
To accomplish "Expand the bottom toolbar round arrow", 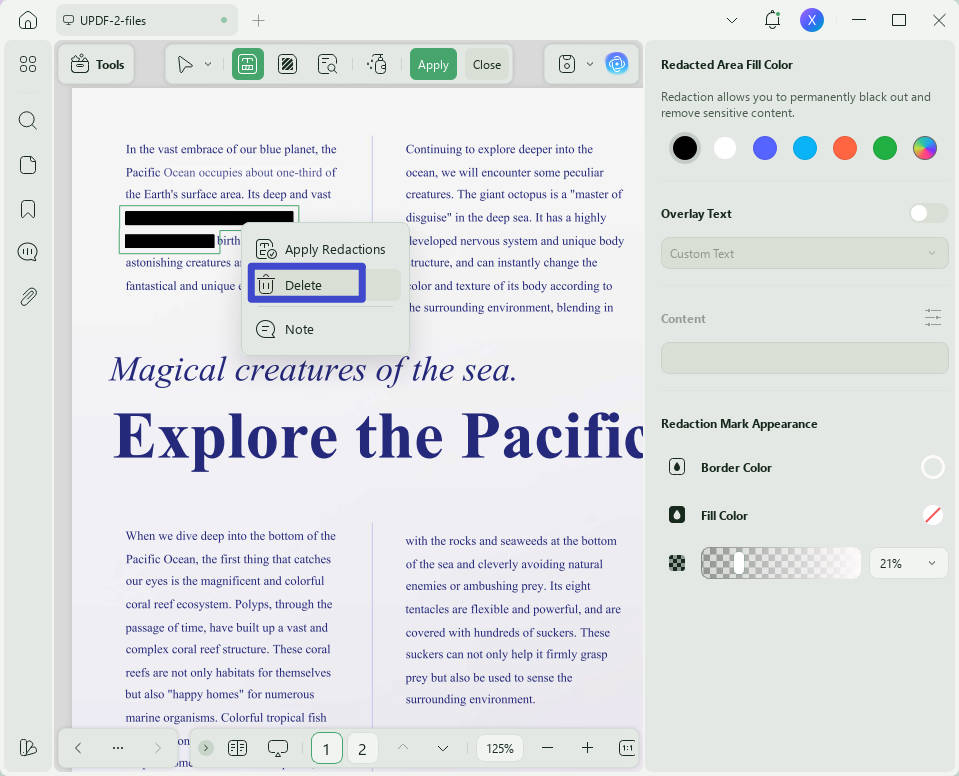I will pos(206,748).
